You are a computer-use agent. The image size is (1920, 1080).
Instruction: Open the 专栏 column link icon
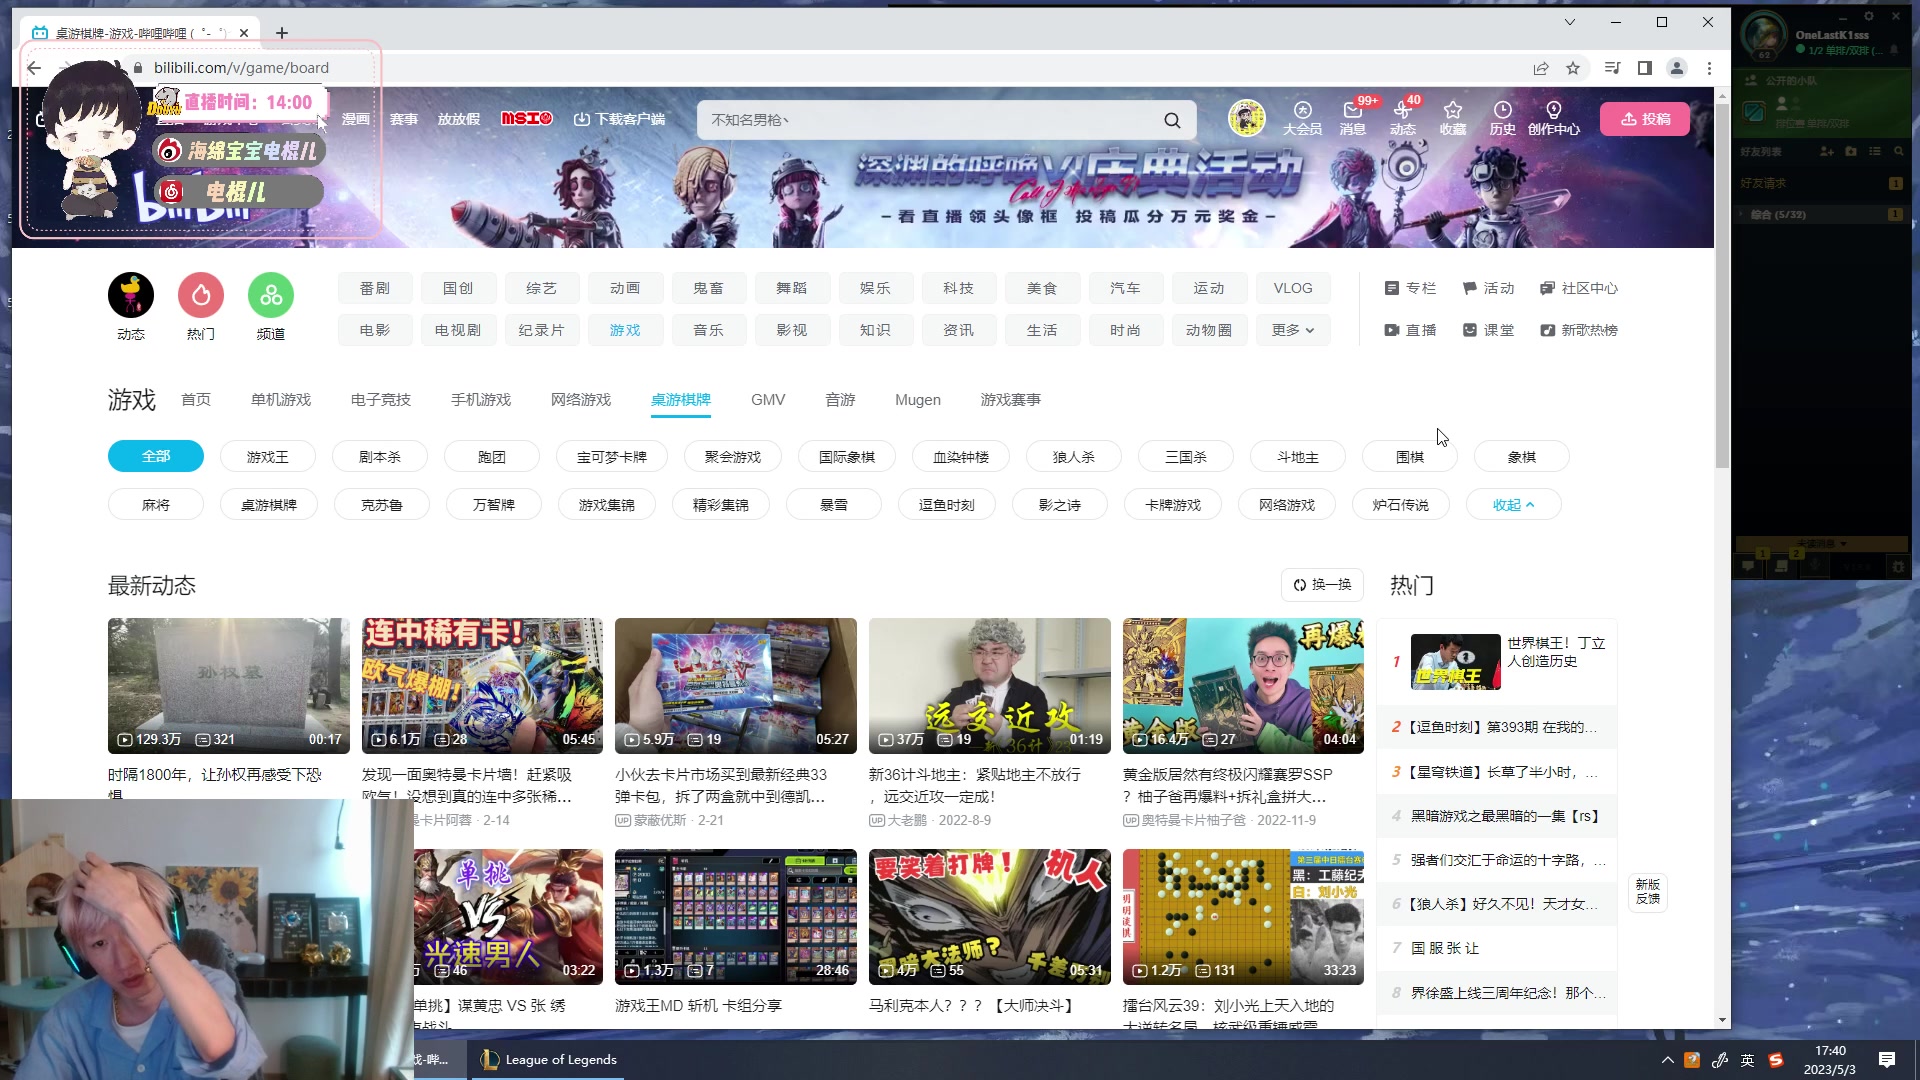coord(1410,288)
